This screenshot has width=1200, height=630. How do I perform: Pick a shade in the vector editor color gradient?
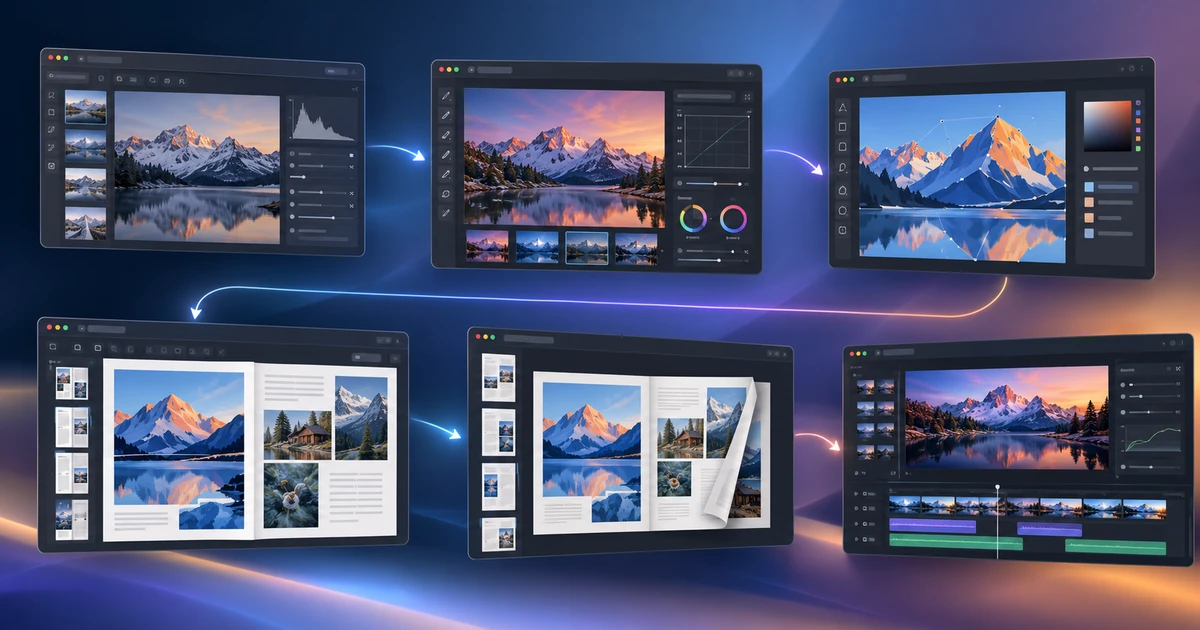(1107, 126)
